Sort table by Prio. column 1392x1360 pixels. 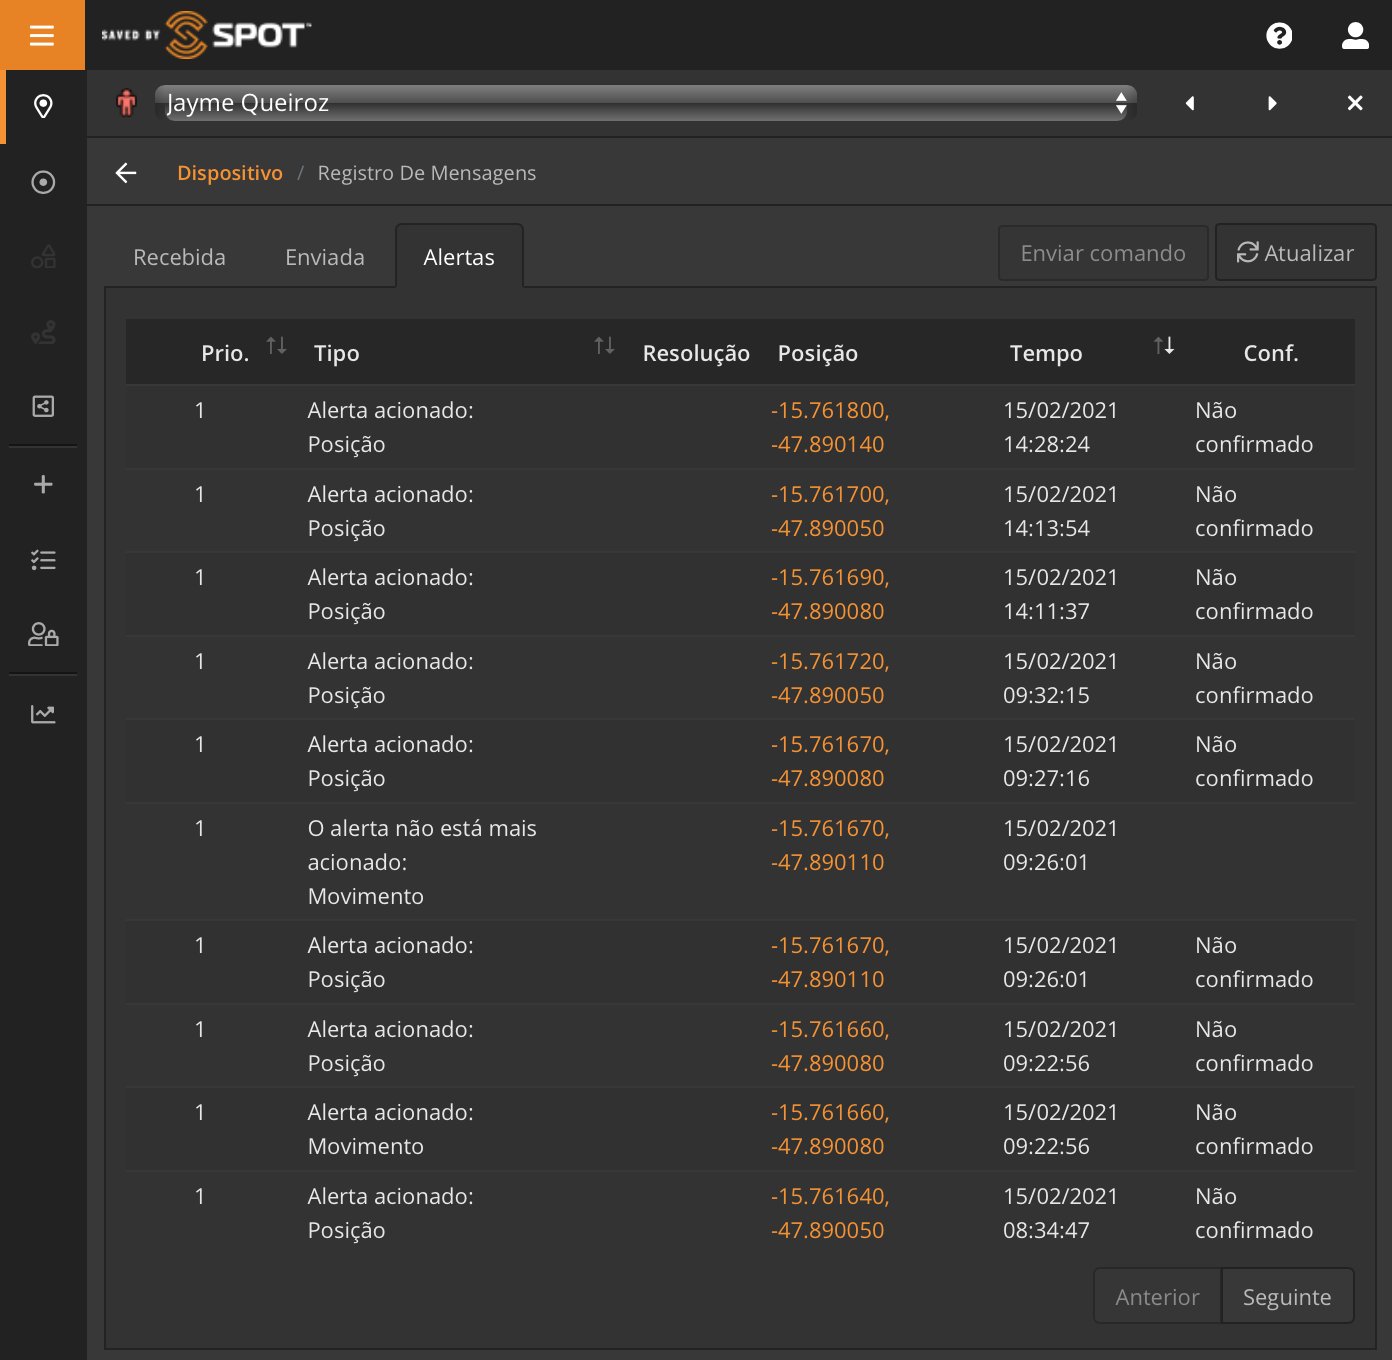pos(277,346)
